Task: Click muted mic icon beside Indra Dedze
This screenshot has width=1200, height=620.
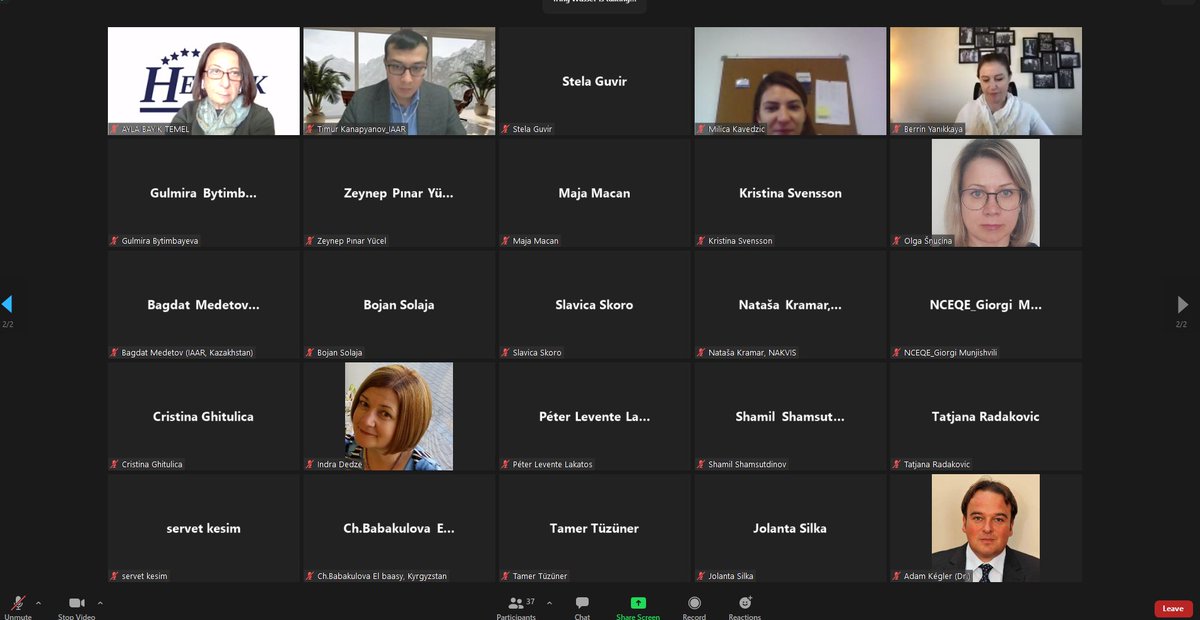Action: 310,465
